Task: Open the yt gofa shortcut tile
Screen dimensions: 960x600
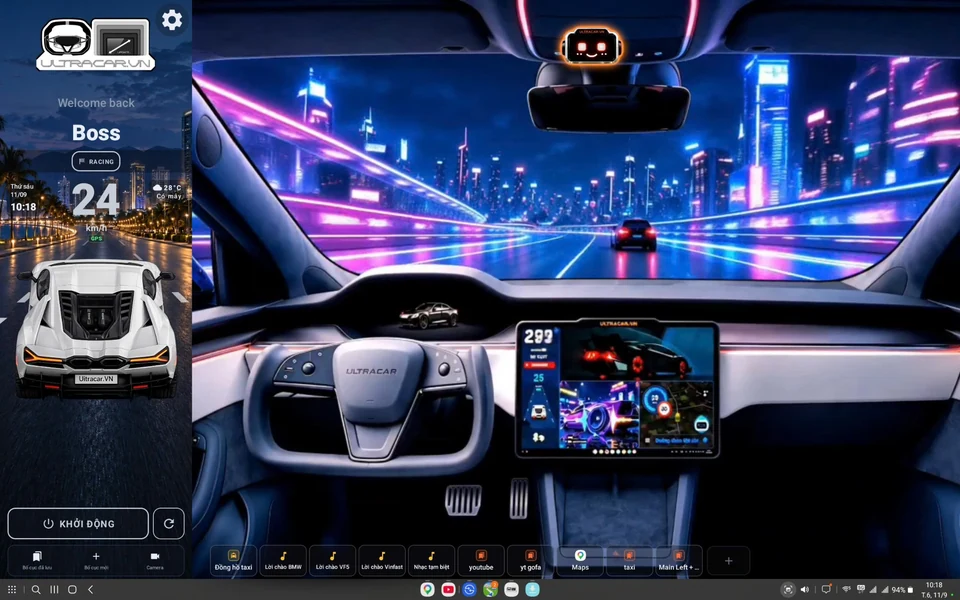Action: [x=531, y=560]
